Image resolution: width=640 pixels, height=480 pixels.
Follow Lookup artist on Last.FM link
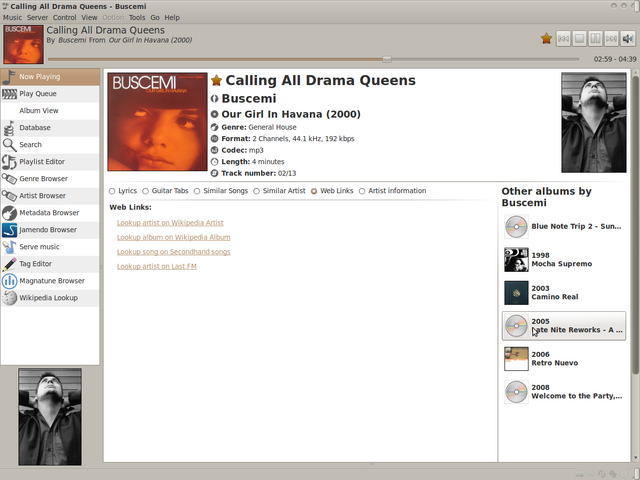click(157, 267)
